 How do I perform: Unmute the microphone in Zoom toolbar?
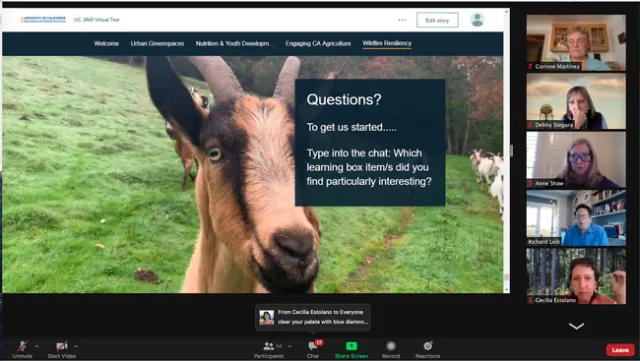(22, 350)
